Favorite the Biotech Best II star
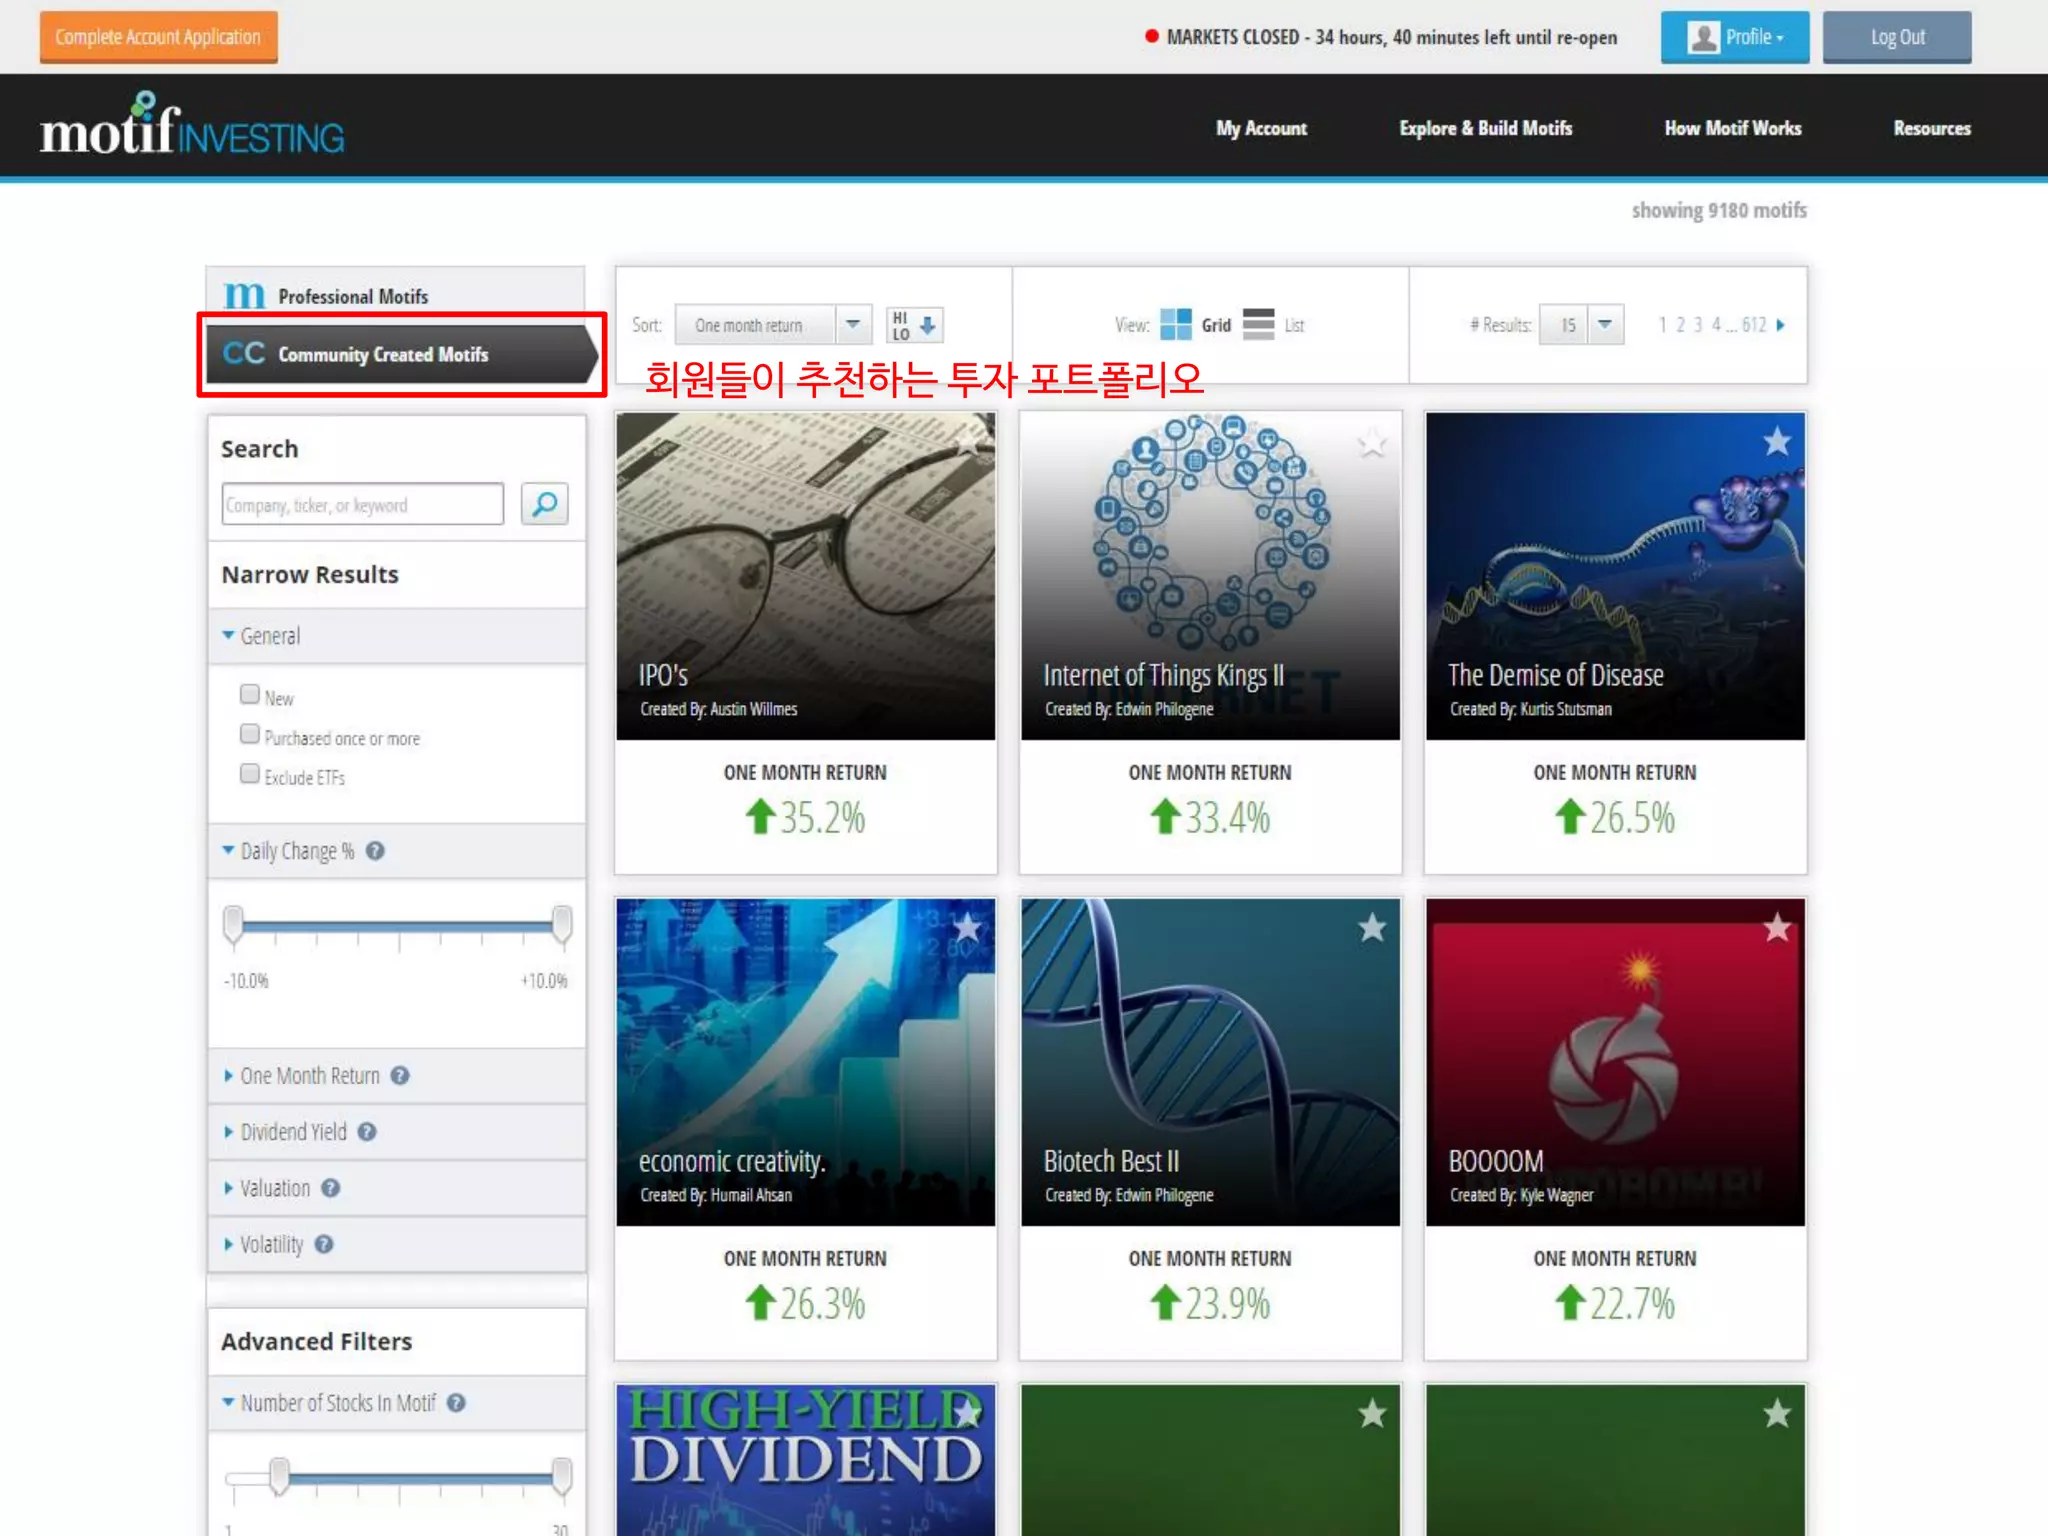 1372,928
